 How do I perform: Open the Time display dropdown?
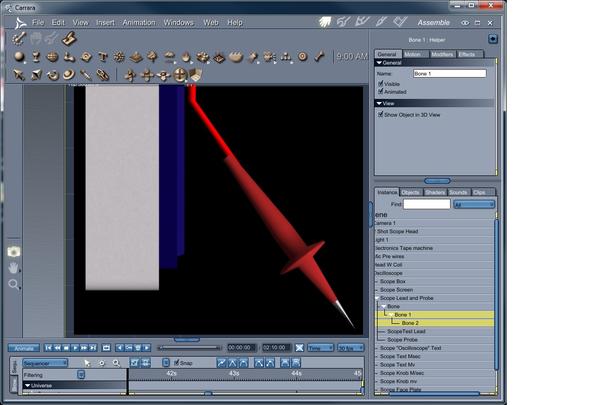click(x=320, y=348)
